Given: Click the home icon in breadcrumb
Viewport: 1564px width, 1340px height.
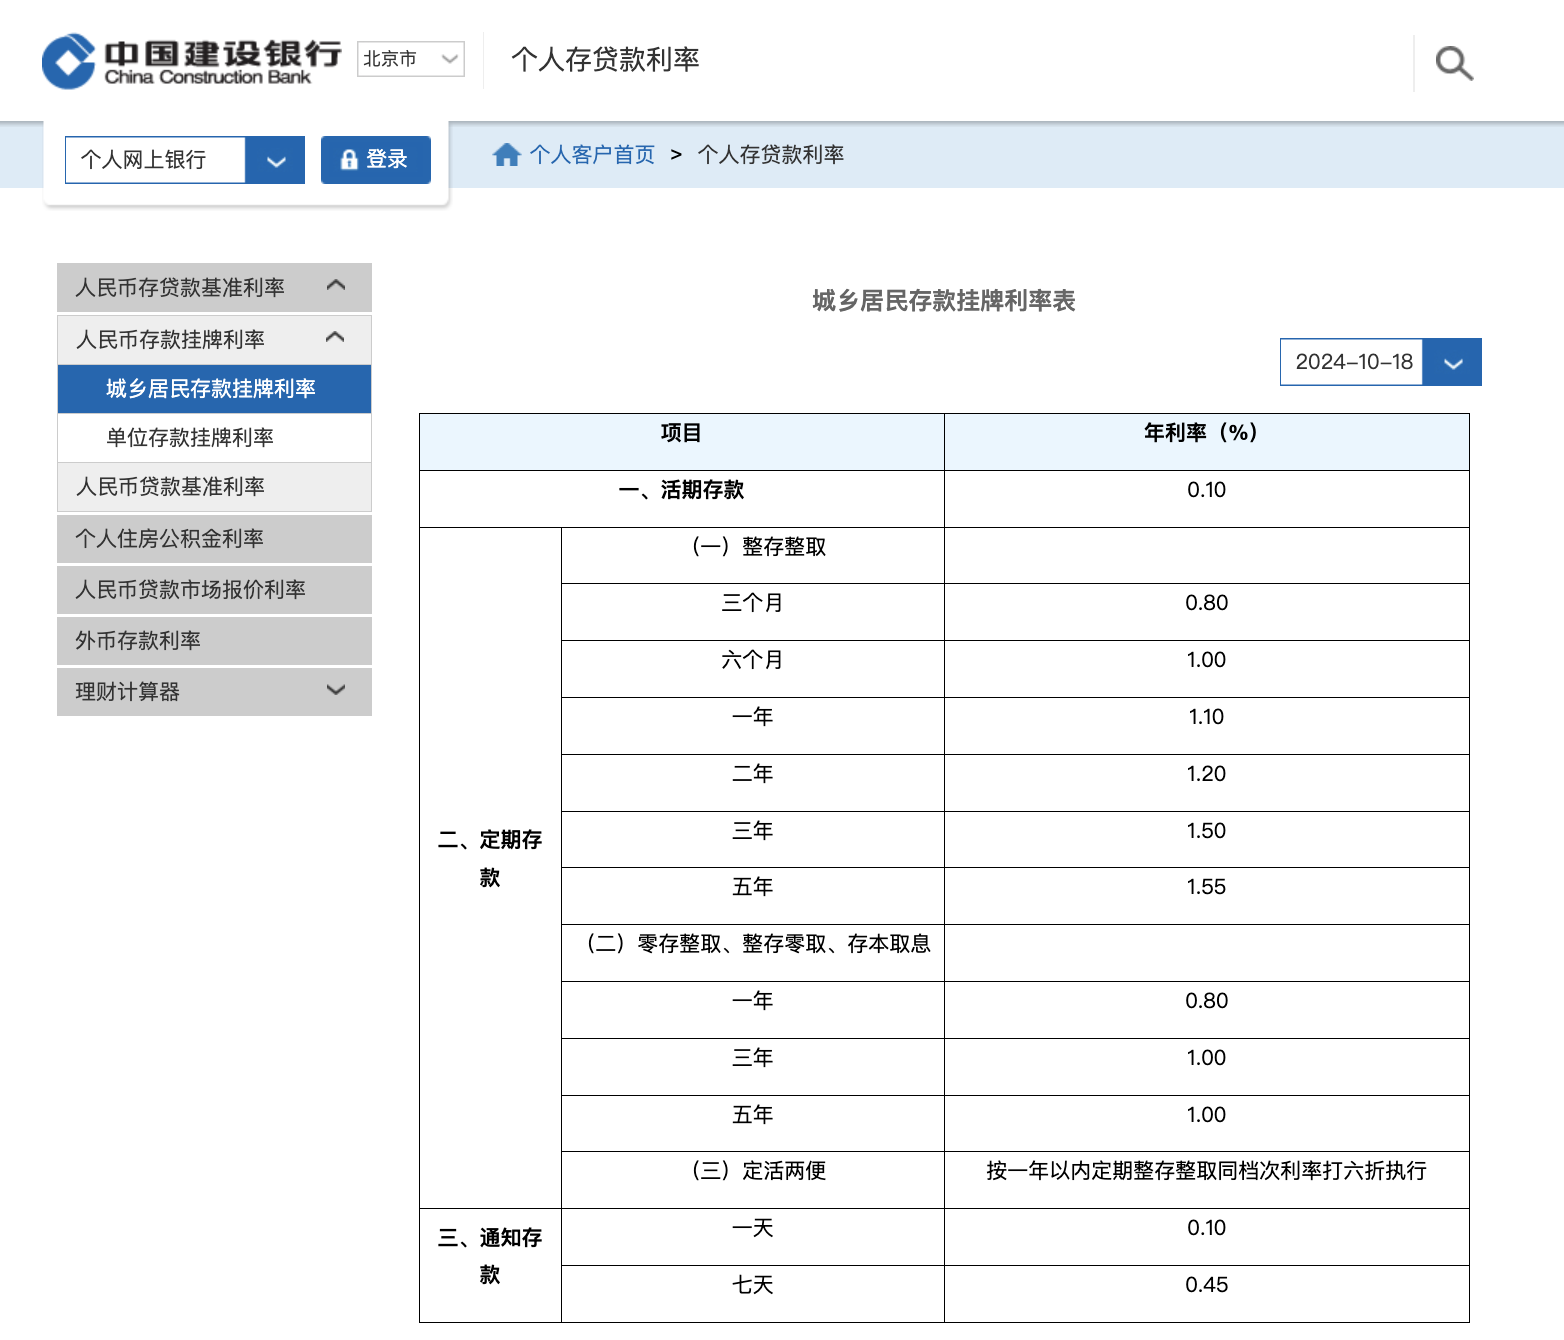Looking at the screenshot, I should click(506, 155).
